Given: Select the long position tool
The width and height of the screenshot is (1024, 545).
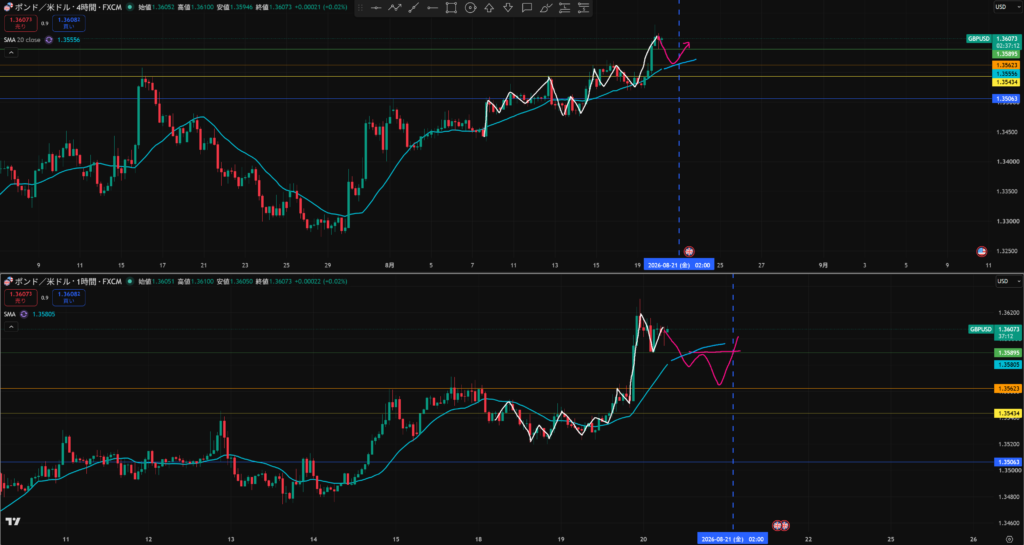Looking at the screenshot, I should [564, 8].
